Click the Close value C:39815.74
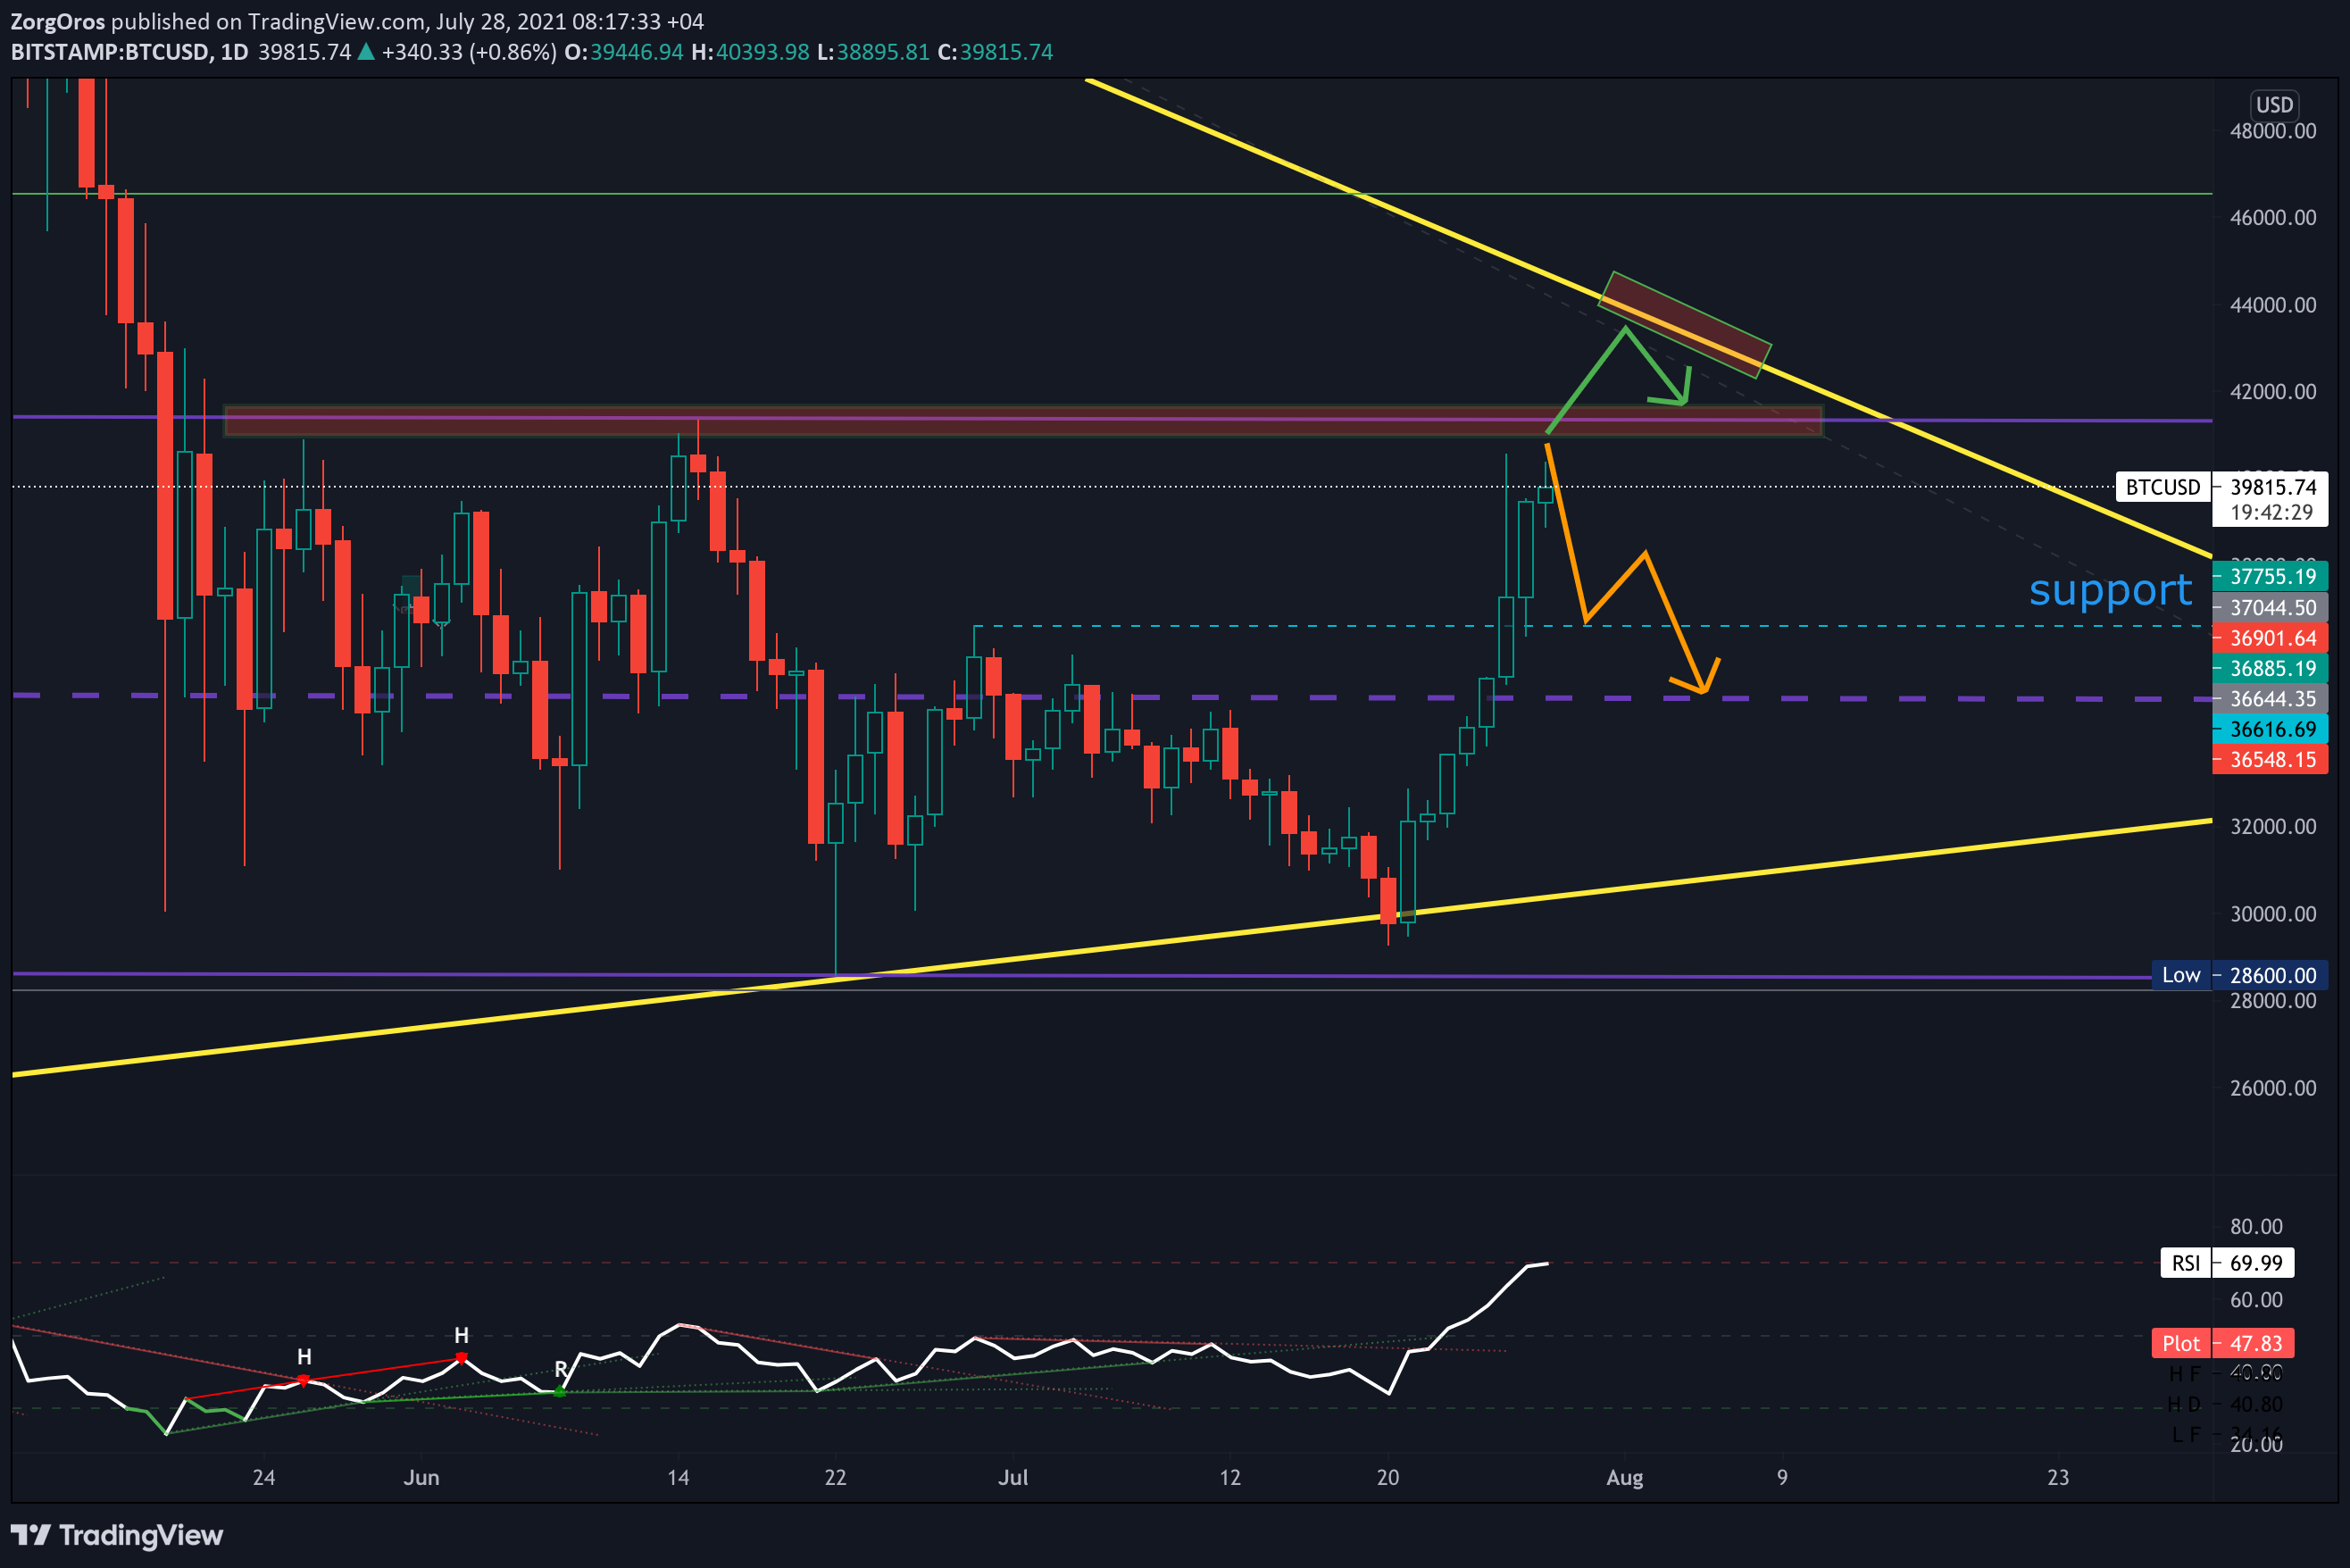Screen dimensions: 2350x1568 [995, 52]
